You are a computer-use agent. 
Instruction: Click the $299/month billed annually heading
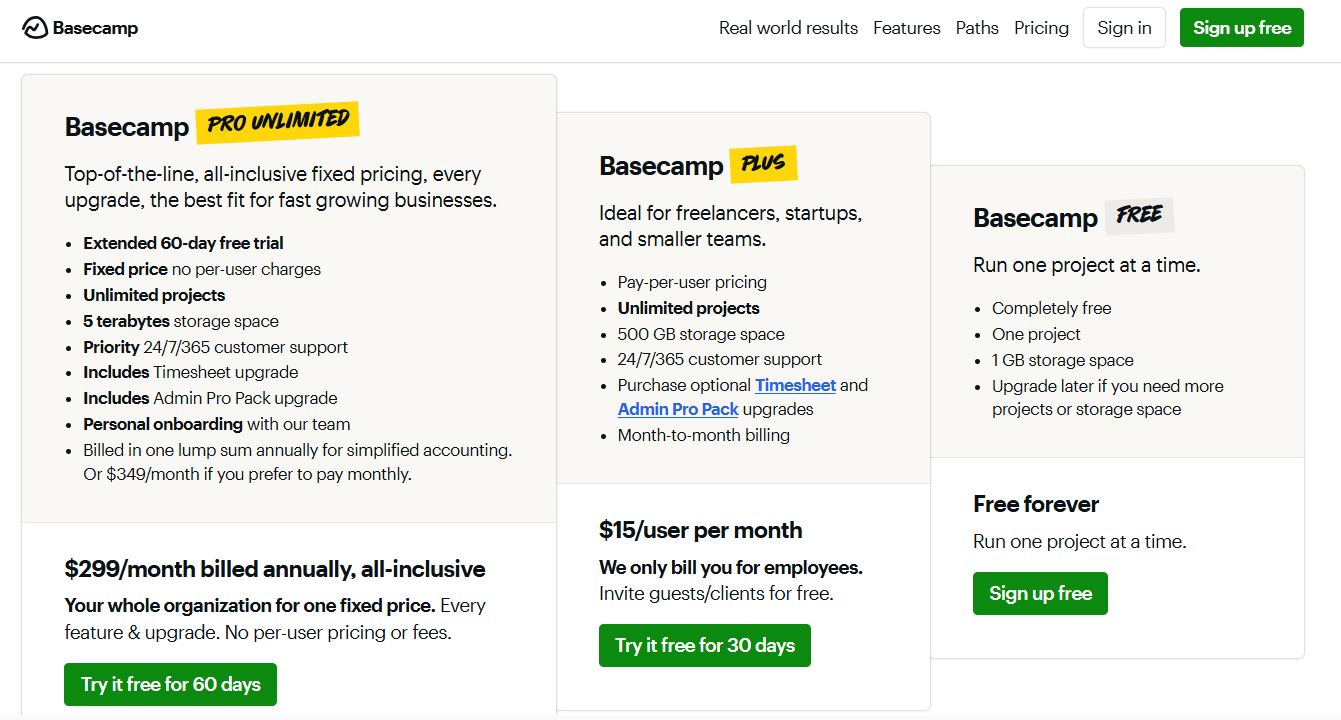(275, 569)
